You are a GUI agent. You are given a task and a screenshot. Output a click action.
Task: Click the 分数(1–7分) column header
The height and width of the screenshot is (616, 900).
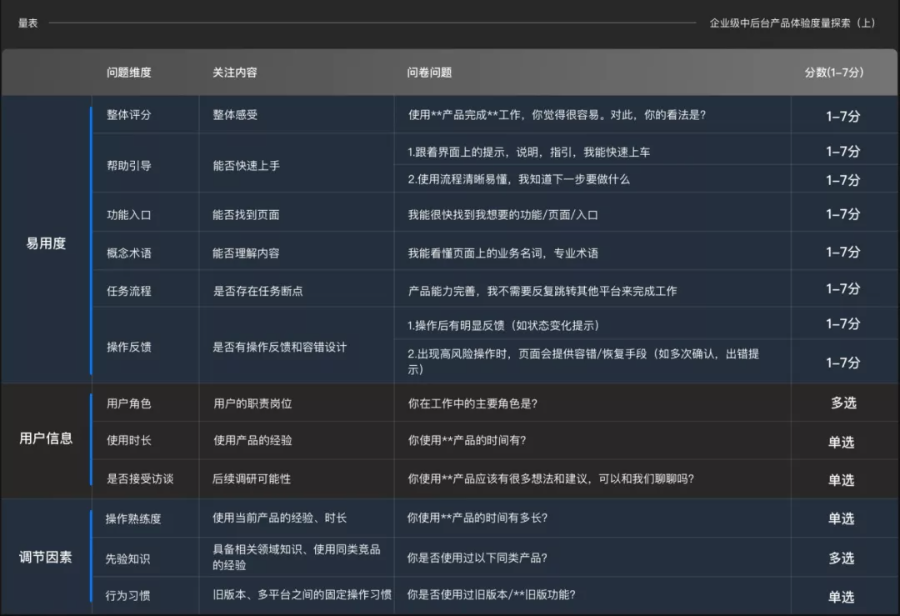(x=834, y=73)
